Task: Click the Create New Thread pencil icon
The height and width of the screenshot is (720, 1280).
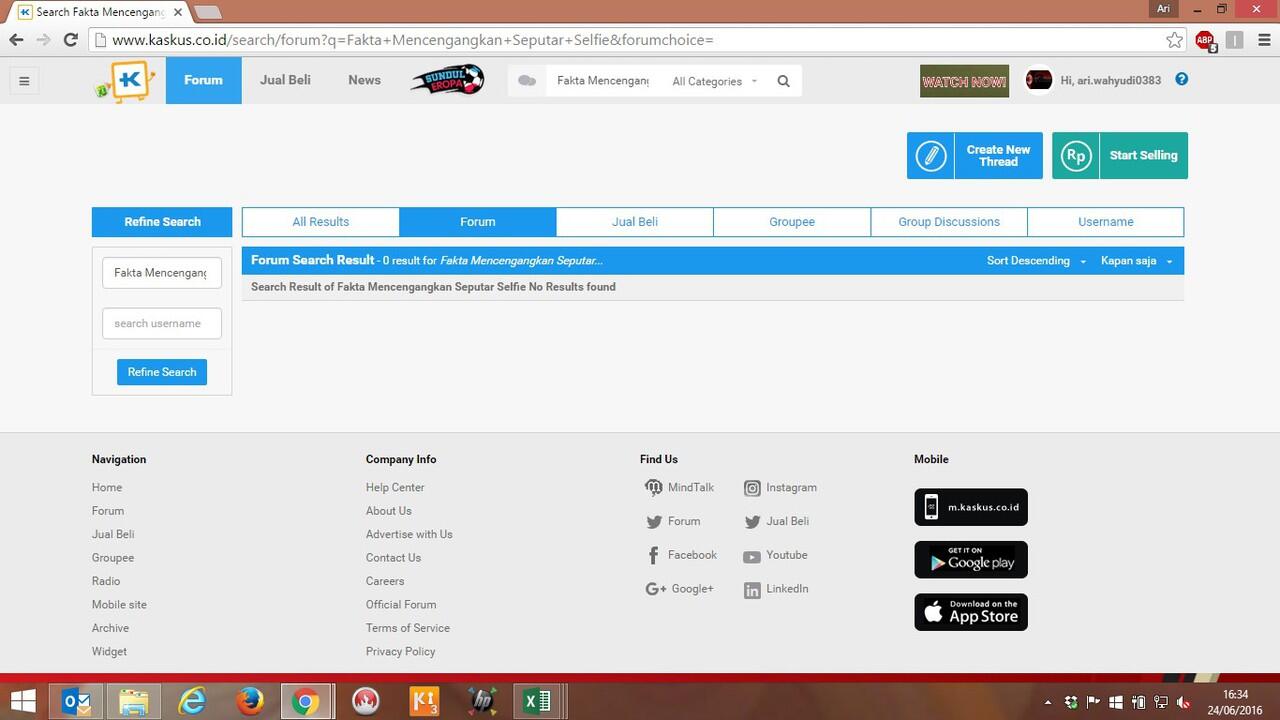Action: point(931,156)
